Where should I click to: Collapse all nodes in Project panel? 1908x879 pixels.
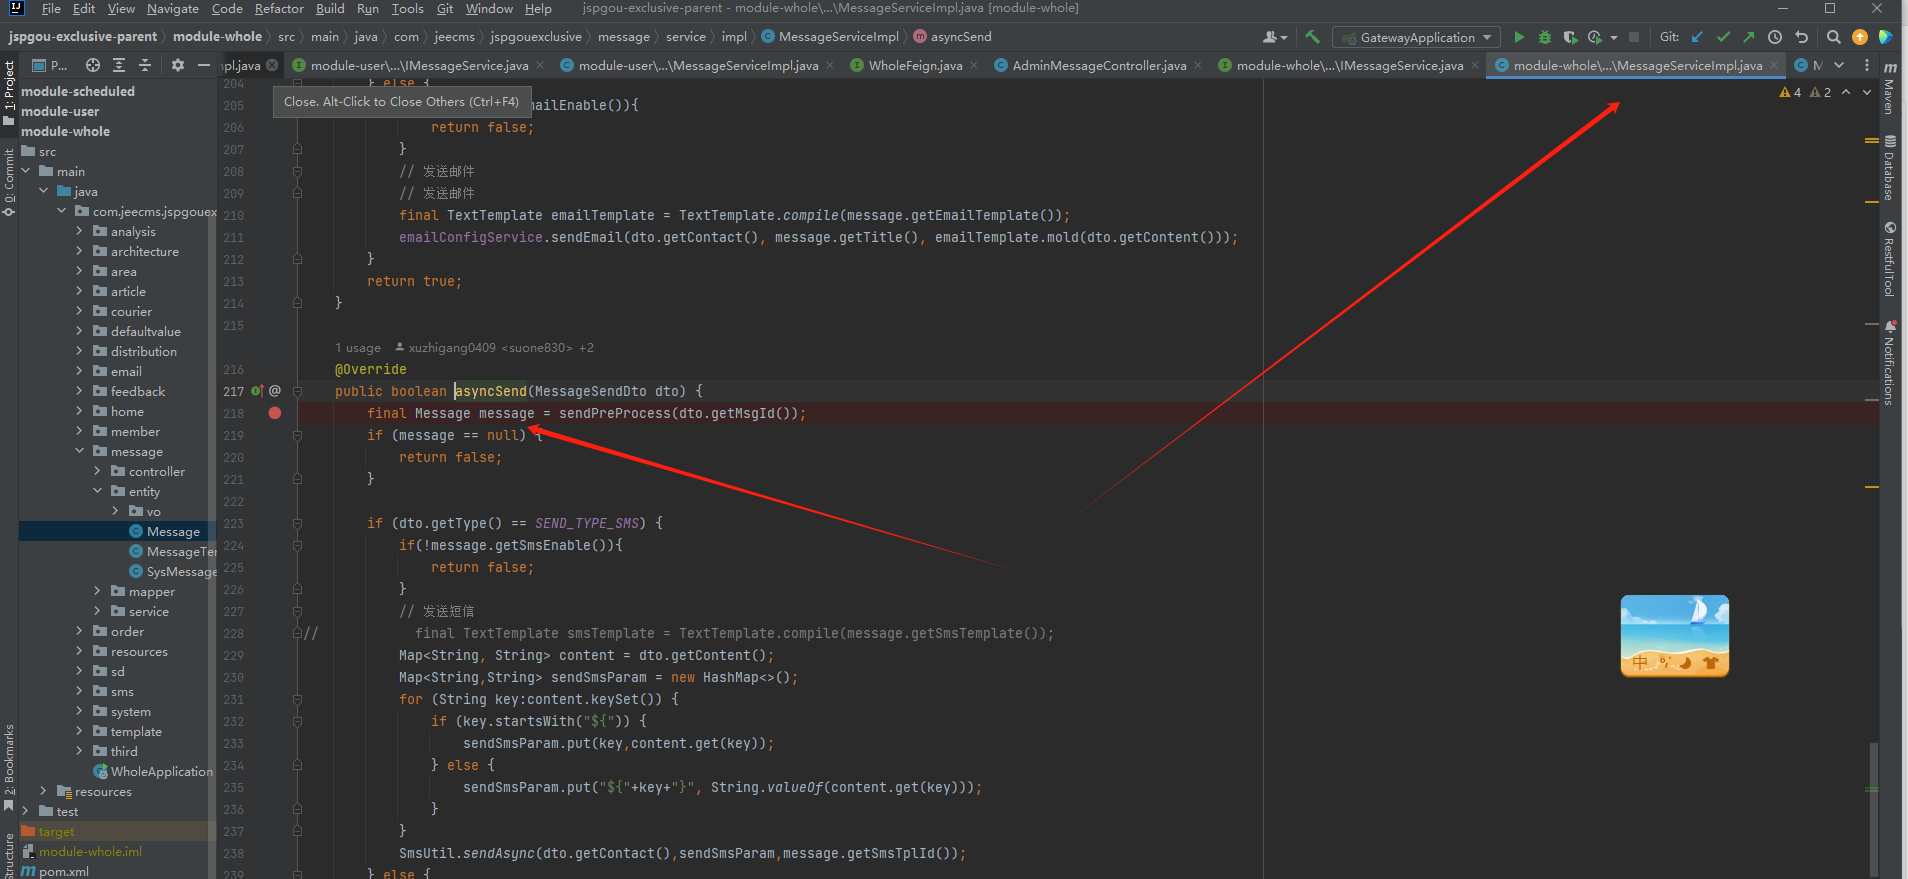145,65
